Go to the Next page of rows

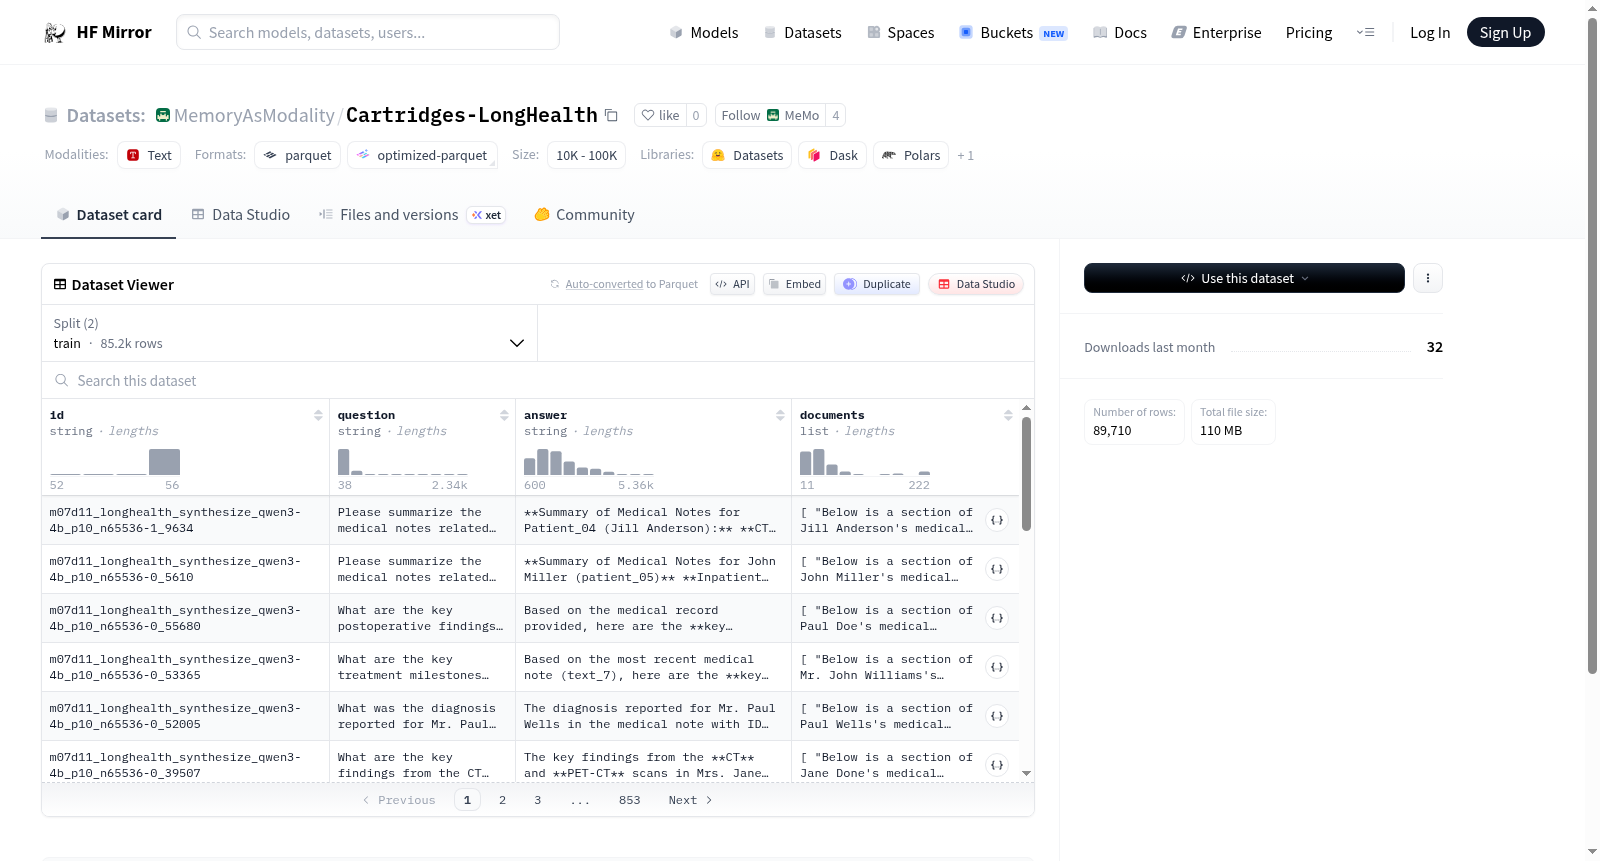690,800
